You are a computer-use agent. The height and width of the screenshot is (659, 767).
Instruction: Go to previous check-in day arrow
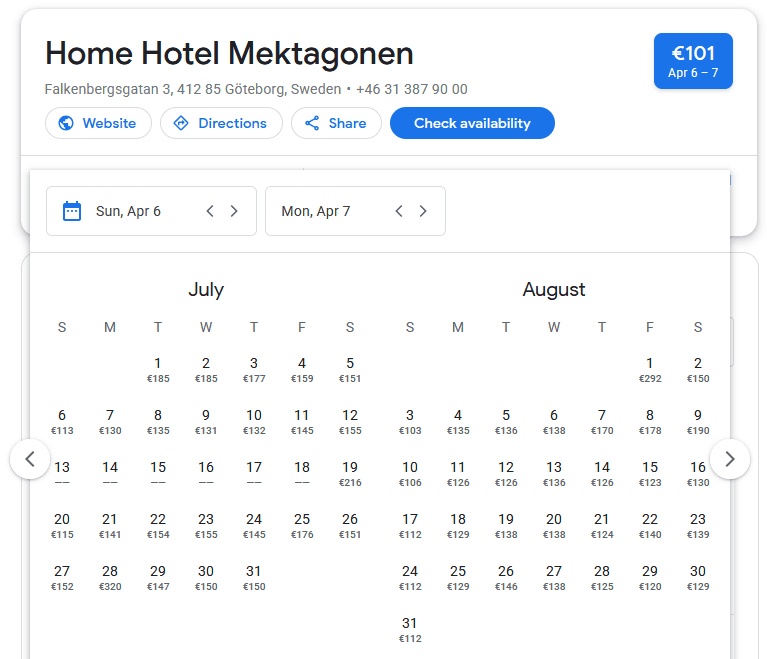point(210,211)
